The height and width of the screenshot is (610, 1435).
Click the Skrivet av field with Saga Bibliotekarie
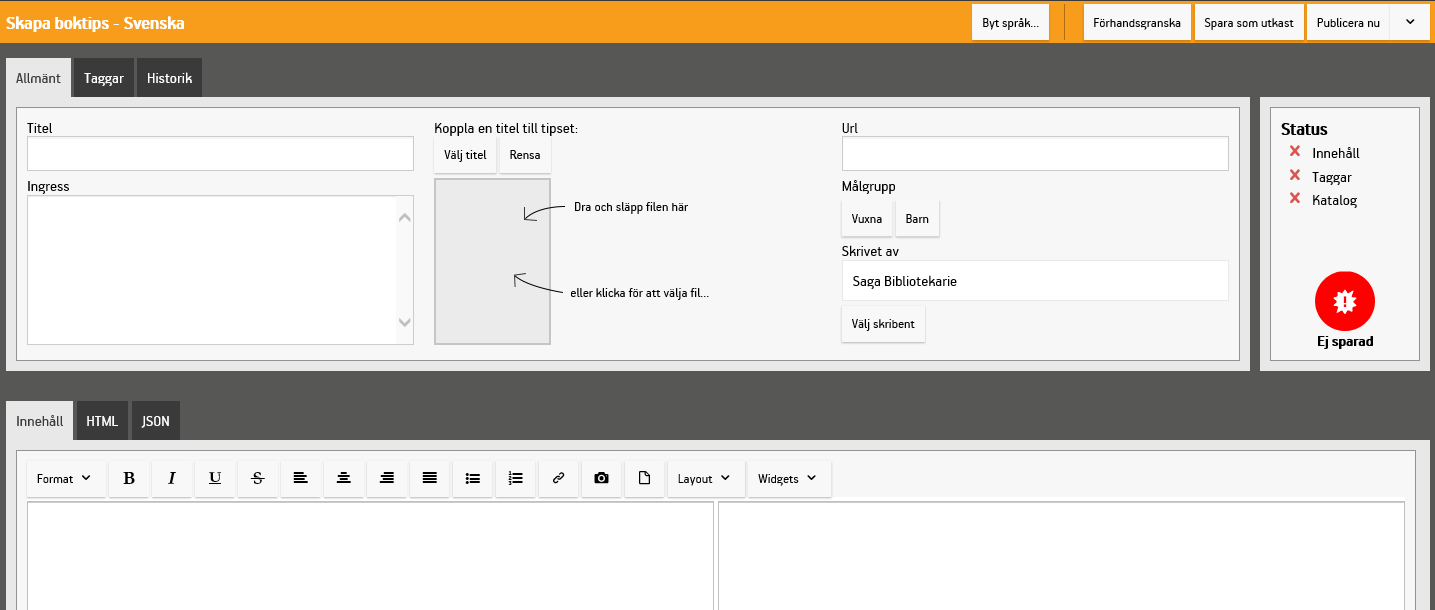(x=1035, y=281)
